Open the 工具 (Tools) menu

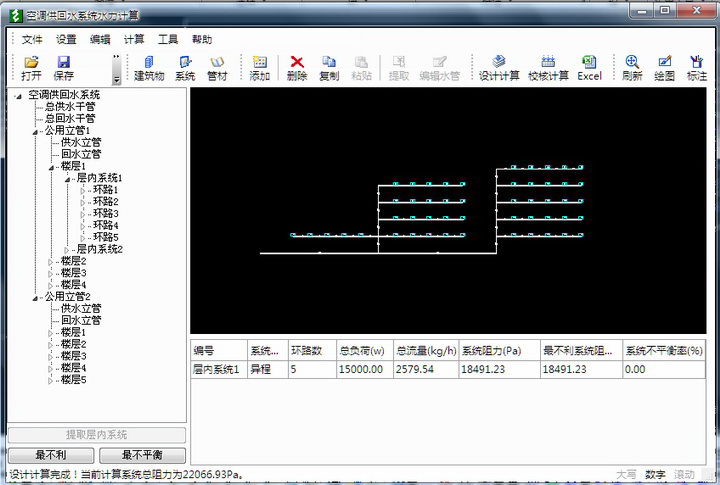(x=168, y=40)
